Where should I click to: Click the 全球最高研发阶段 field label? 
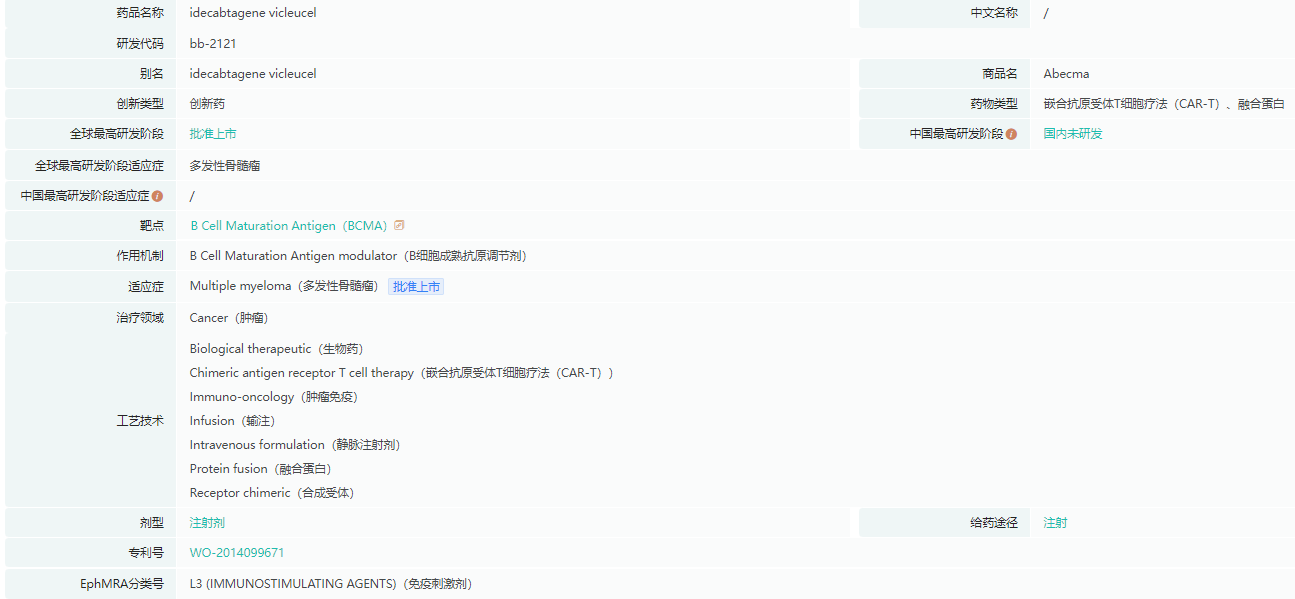(x=116, y=134)
